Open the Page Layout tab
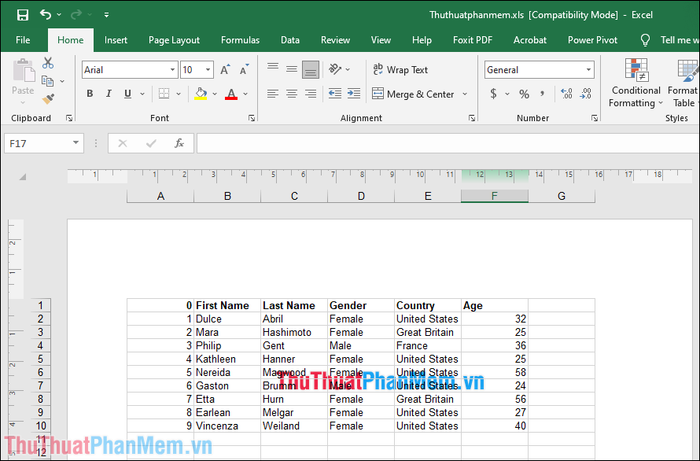This screenshot has height=461, width=700. [x=174, y=40]
